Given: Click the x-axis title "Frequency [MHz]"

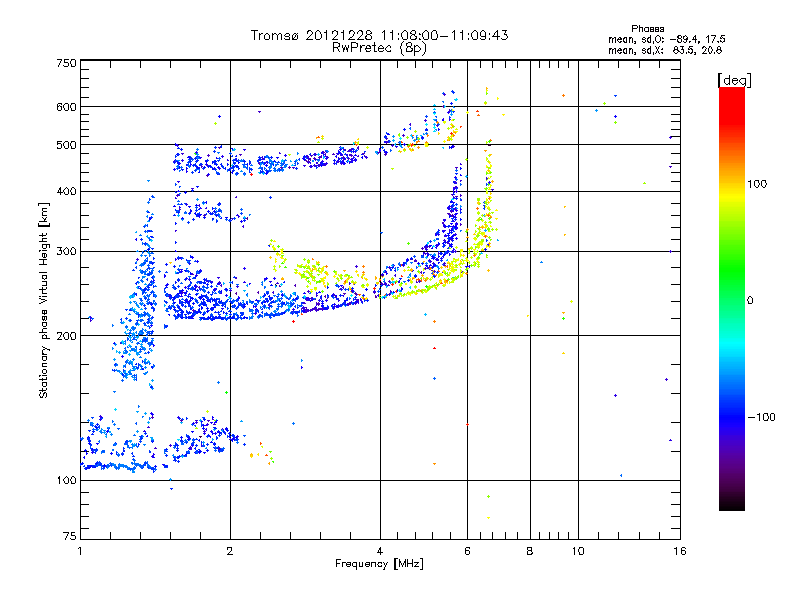Looking at the screenshot, I should coord(379,564).
